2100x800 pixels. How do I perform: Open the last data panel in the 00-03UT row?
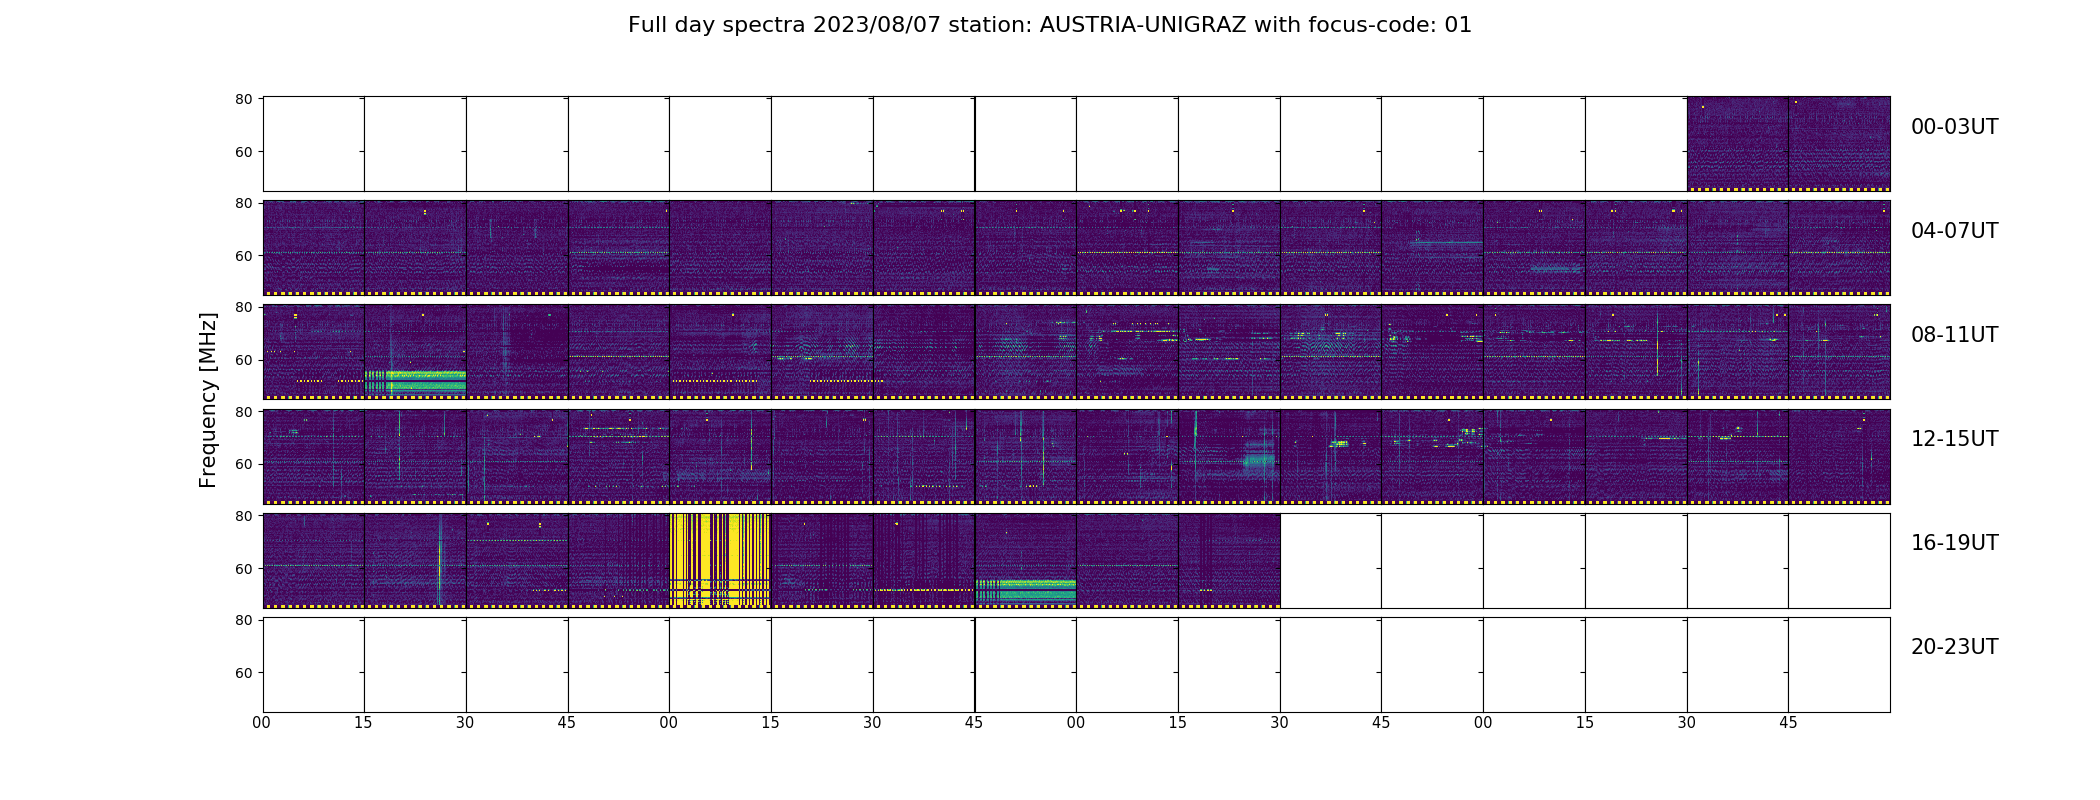pos(1839,144)
